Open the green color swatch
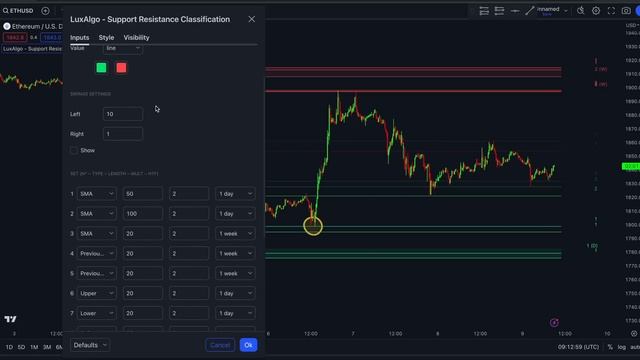This screenshot has width=640, height=360. 101,68
